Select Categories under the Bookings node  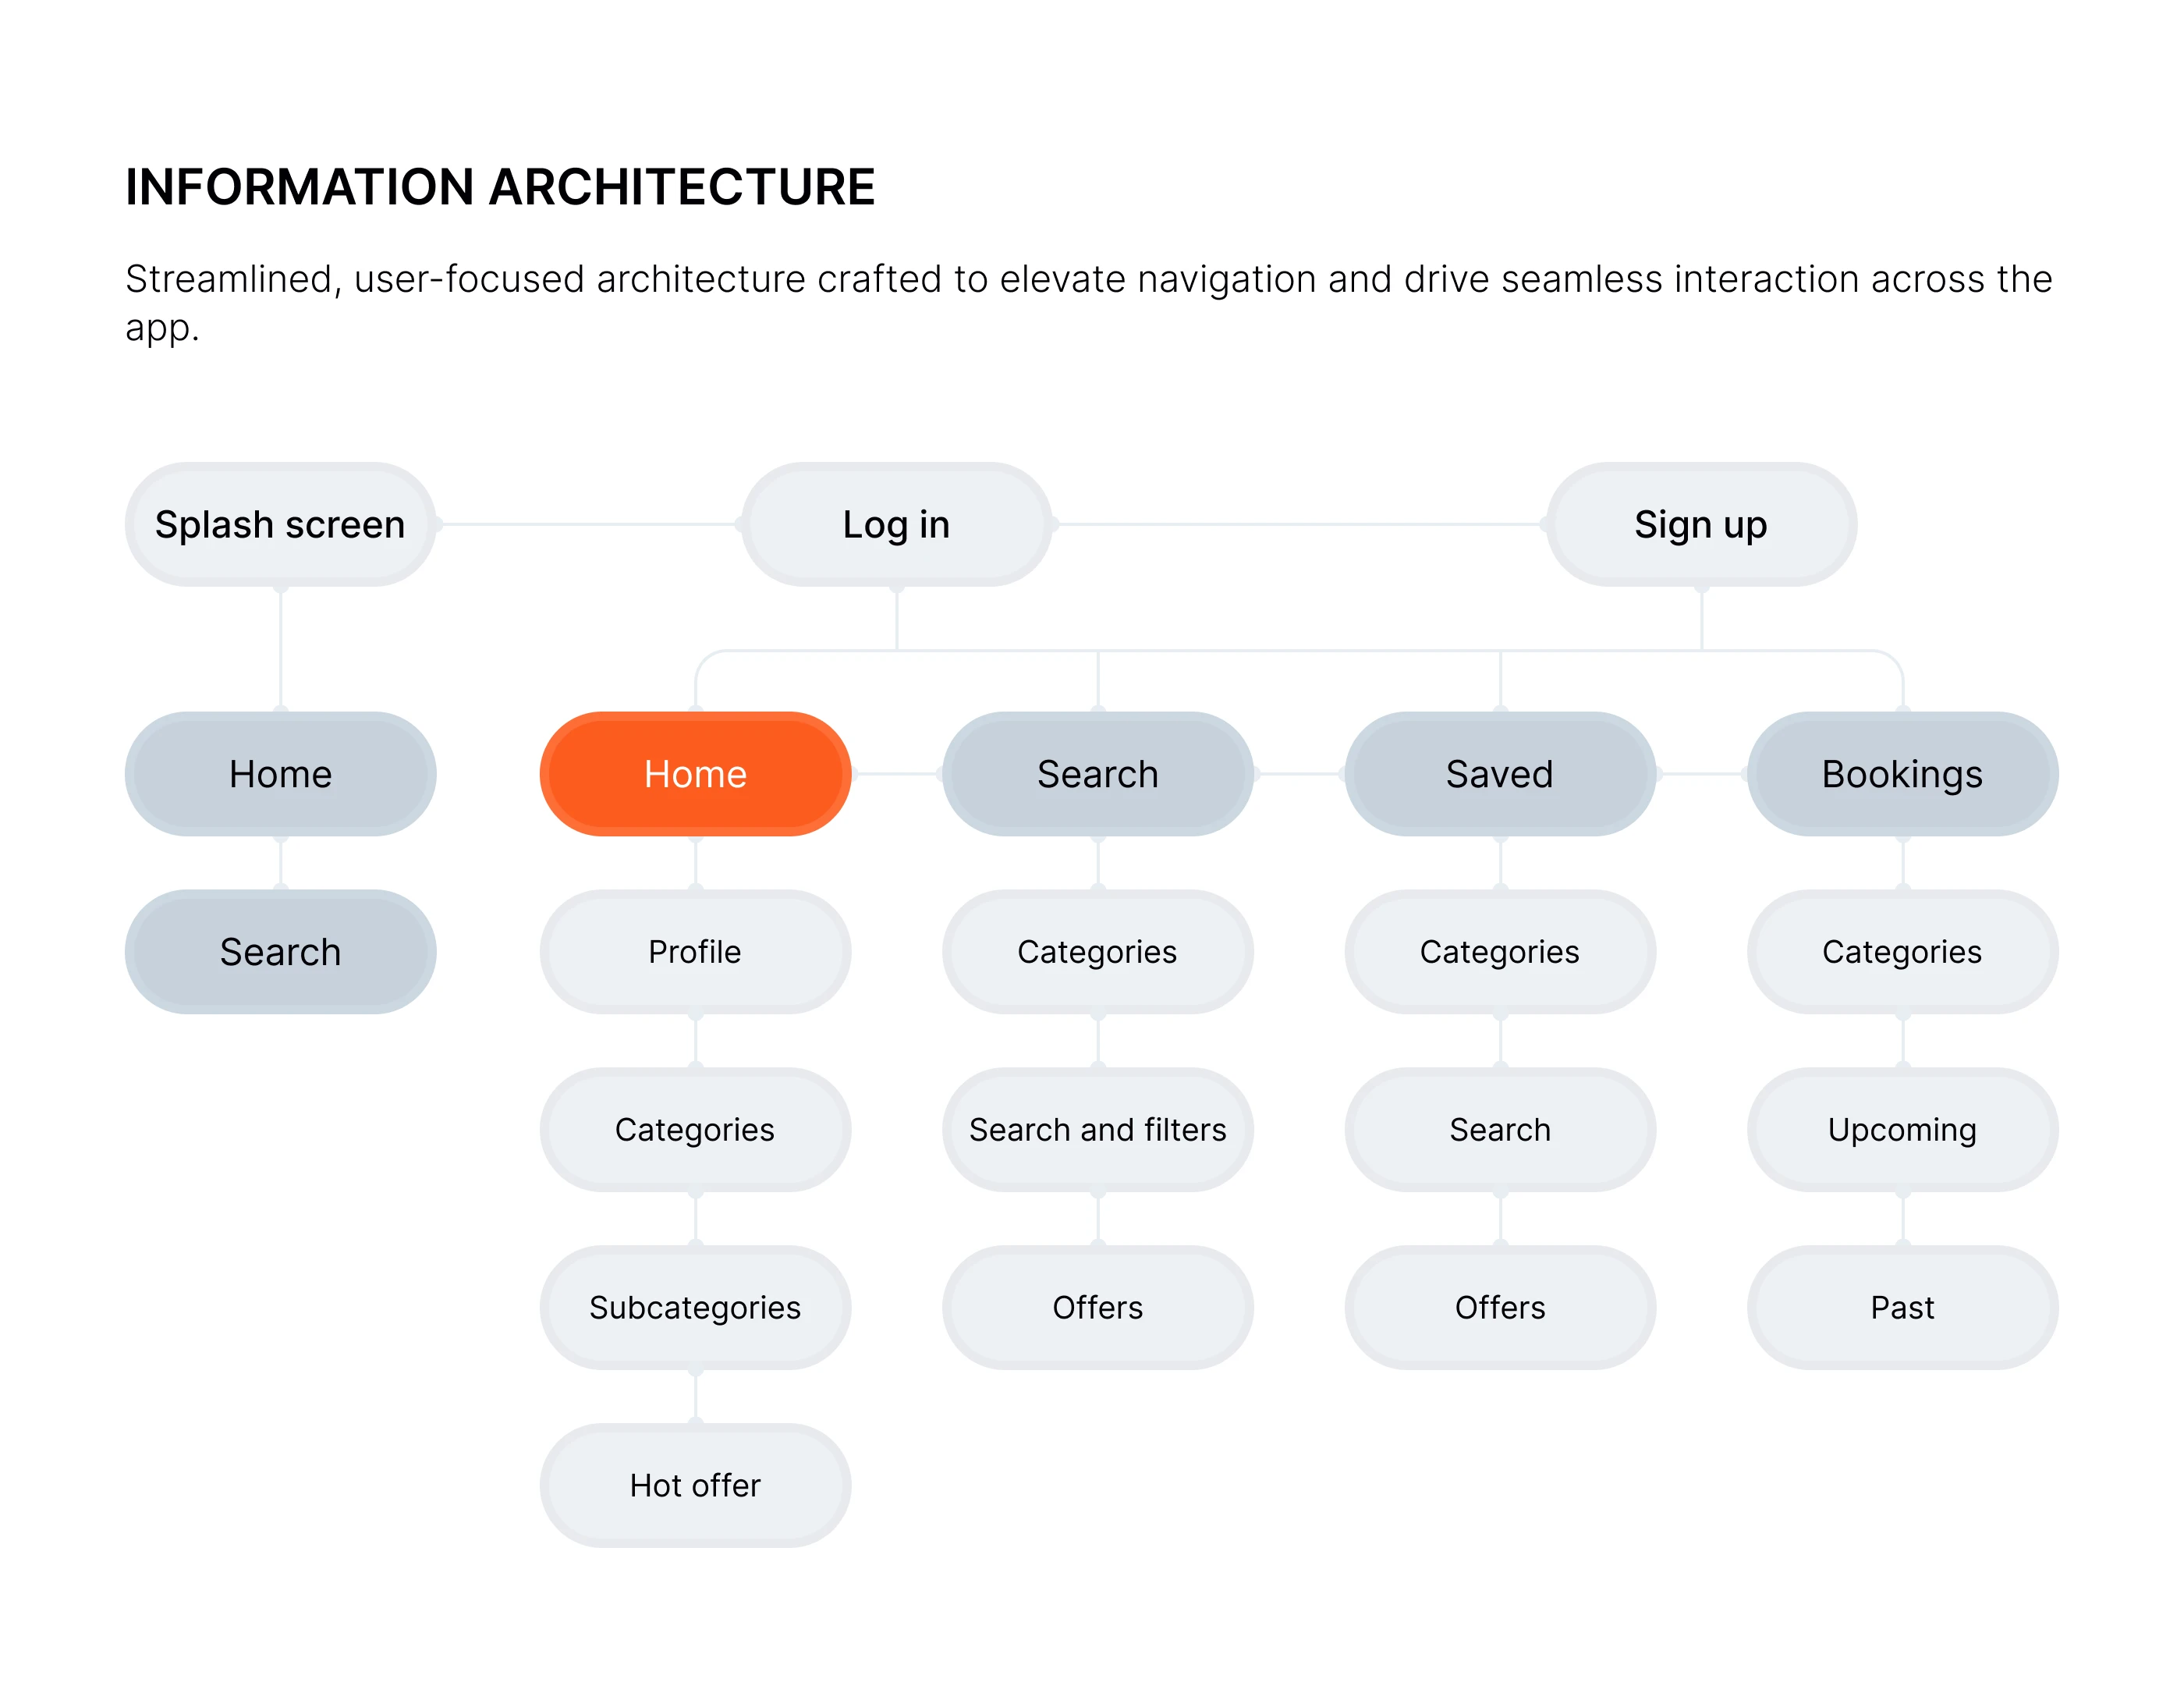click(x=1901, y=951)
